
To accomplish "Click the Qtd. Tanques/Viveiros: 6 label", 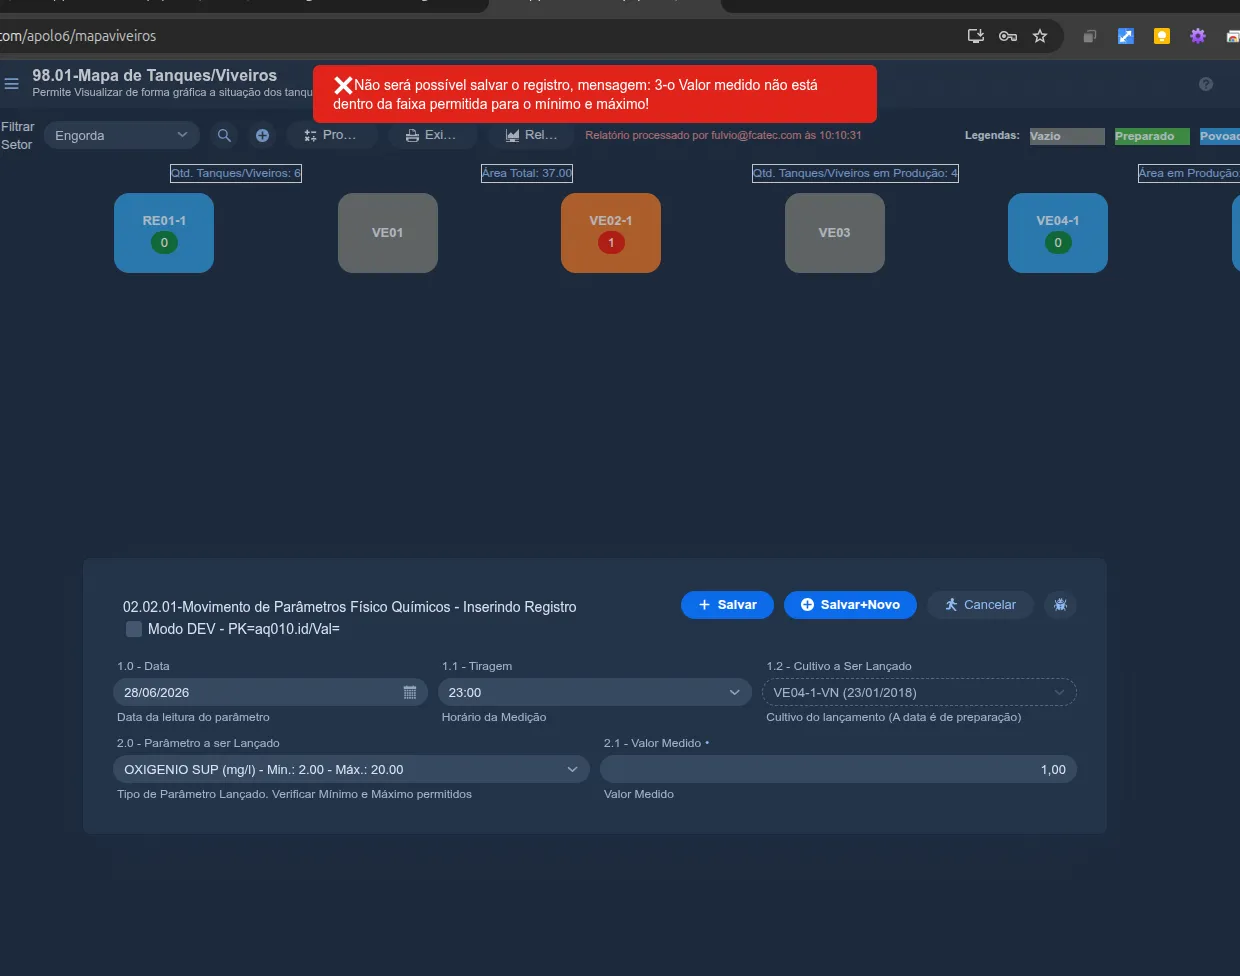I will tap(236, 173).
